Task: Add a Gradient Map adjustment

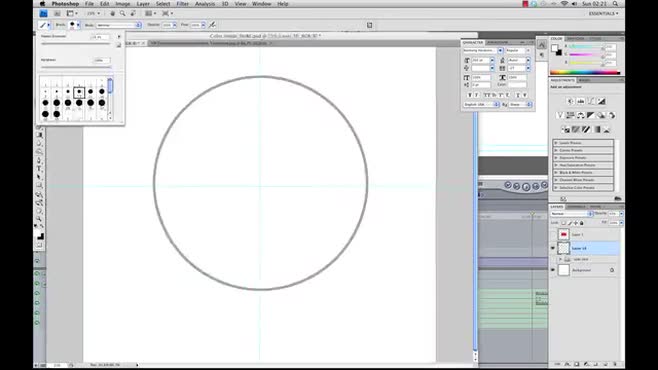Action: pos(597,130)
